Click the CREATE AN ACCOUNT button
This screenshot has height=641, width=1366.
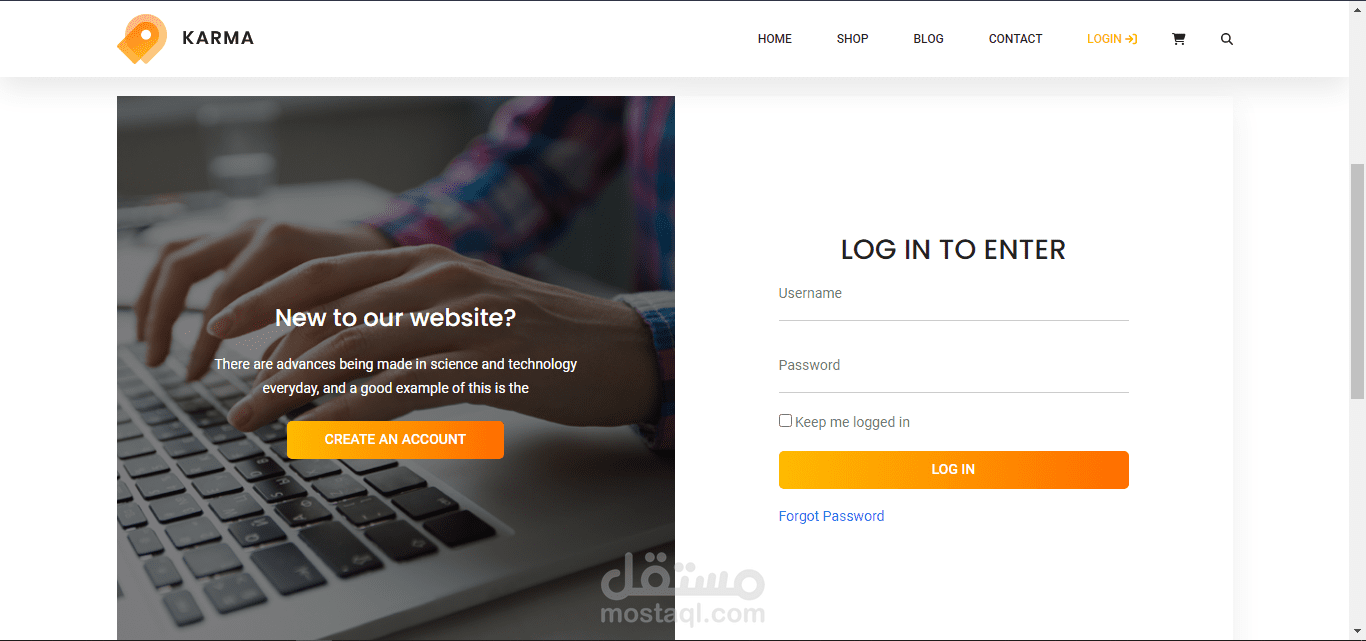point(395,440)
